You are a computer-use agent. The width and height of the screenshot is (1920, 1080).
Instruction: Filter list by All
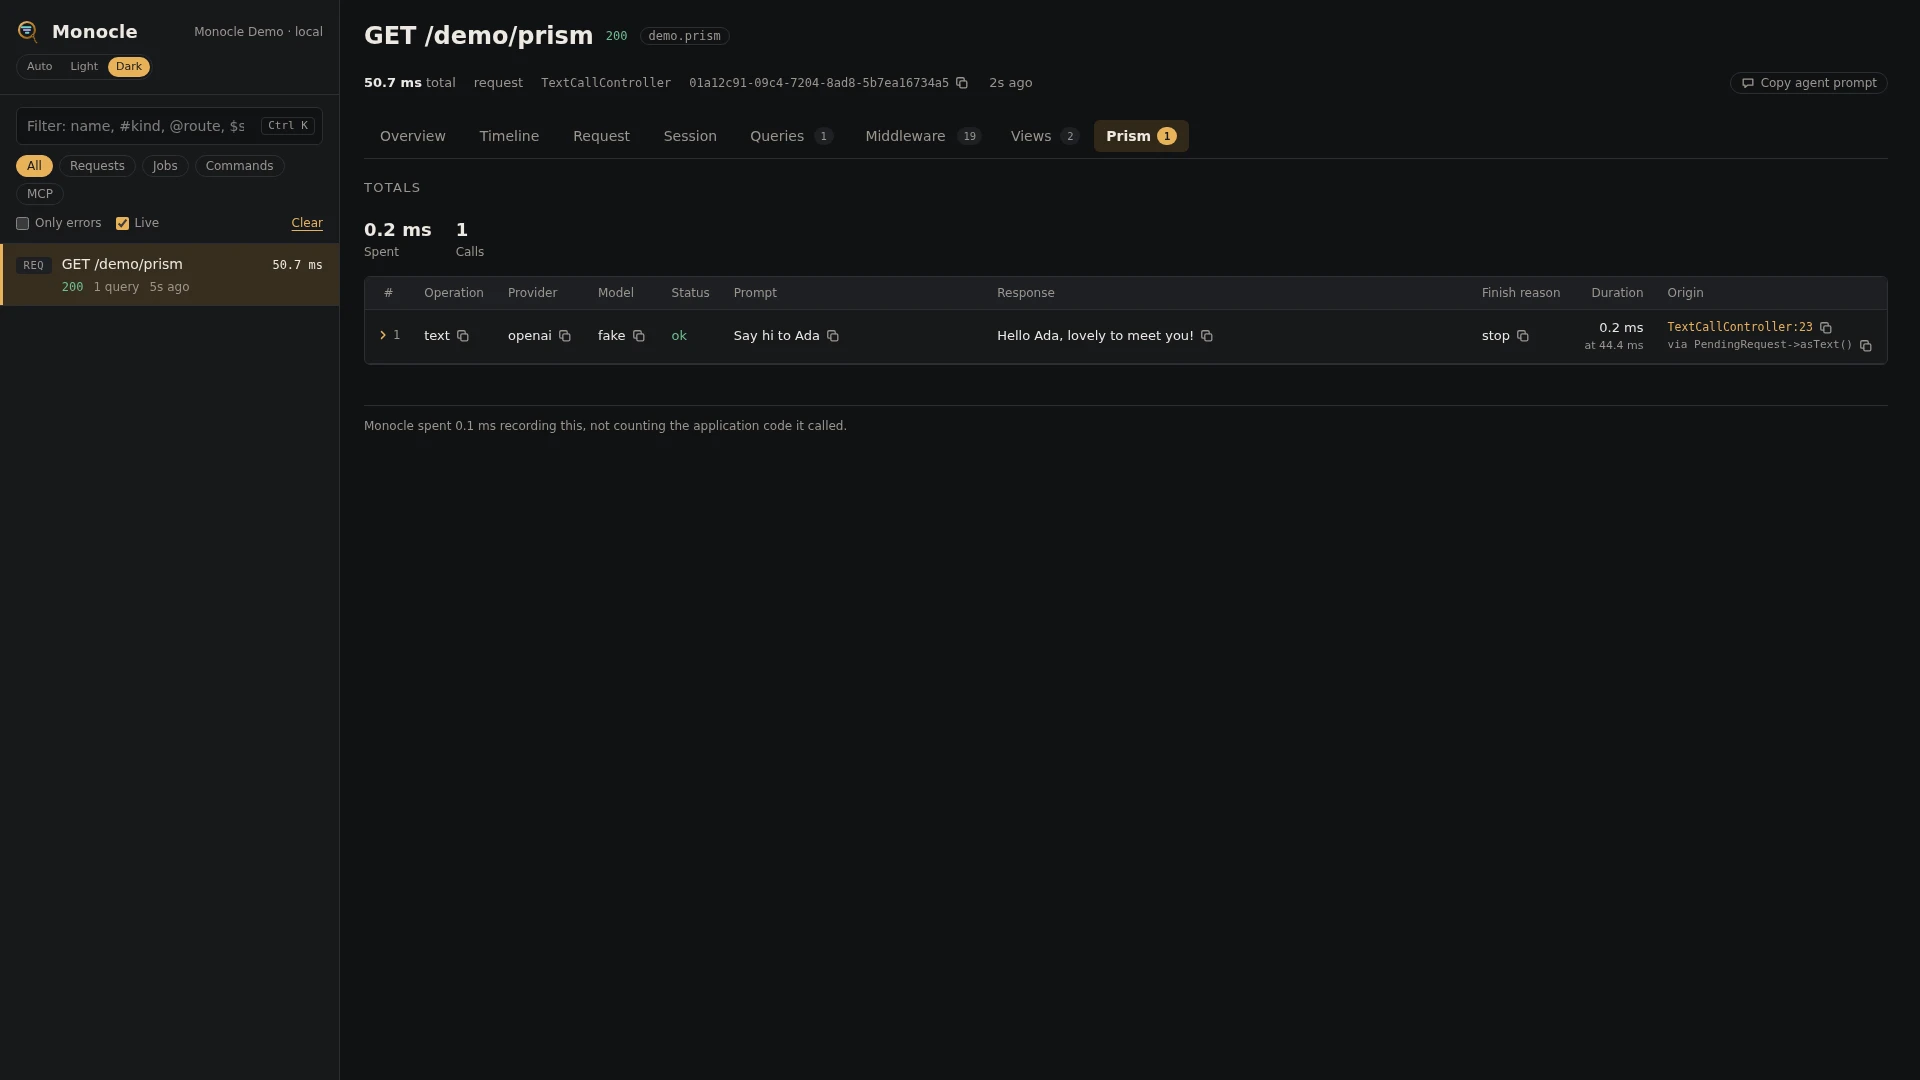pos(34,166)
